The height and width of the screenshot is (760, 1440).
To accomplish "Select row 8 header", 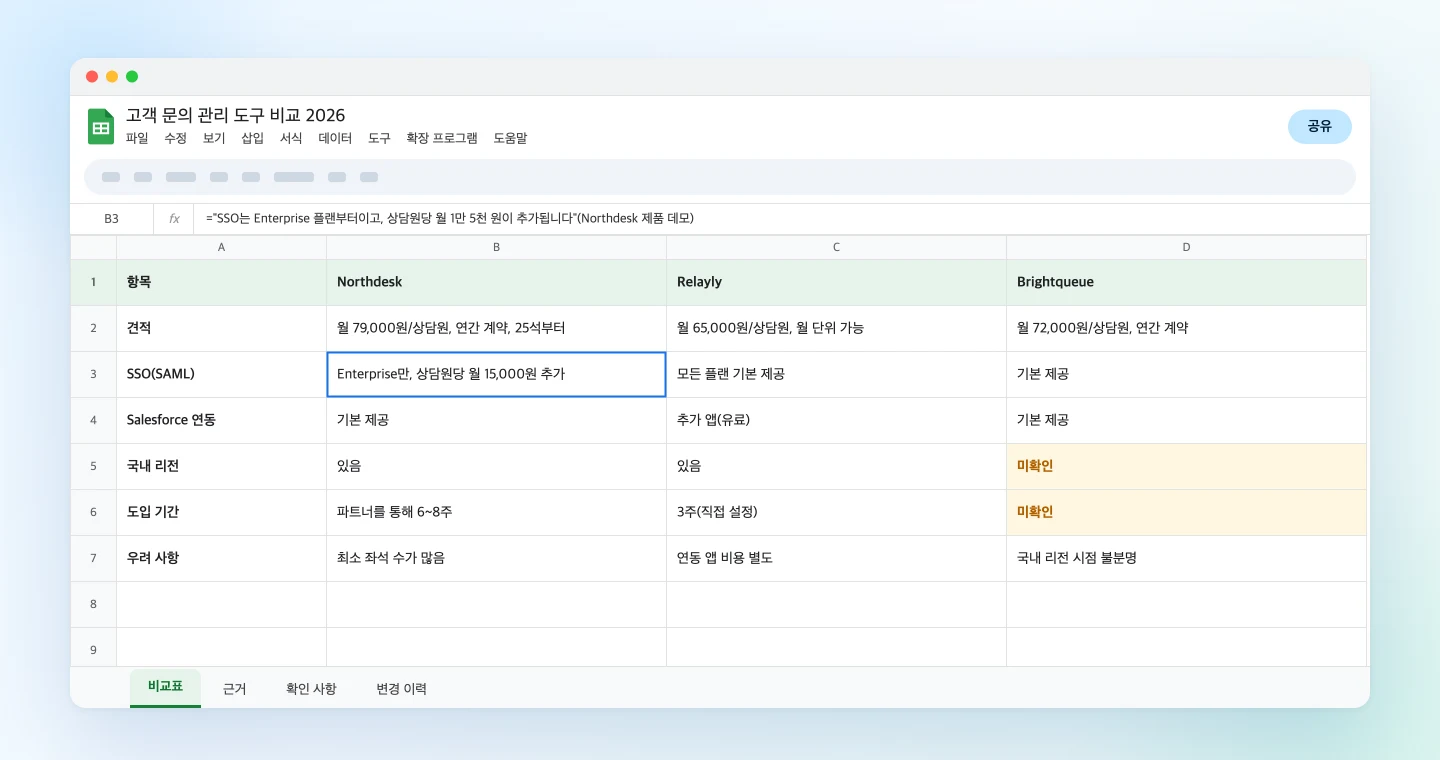I will coord(93,604).
